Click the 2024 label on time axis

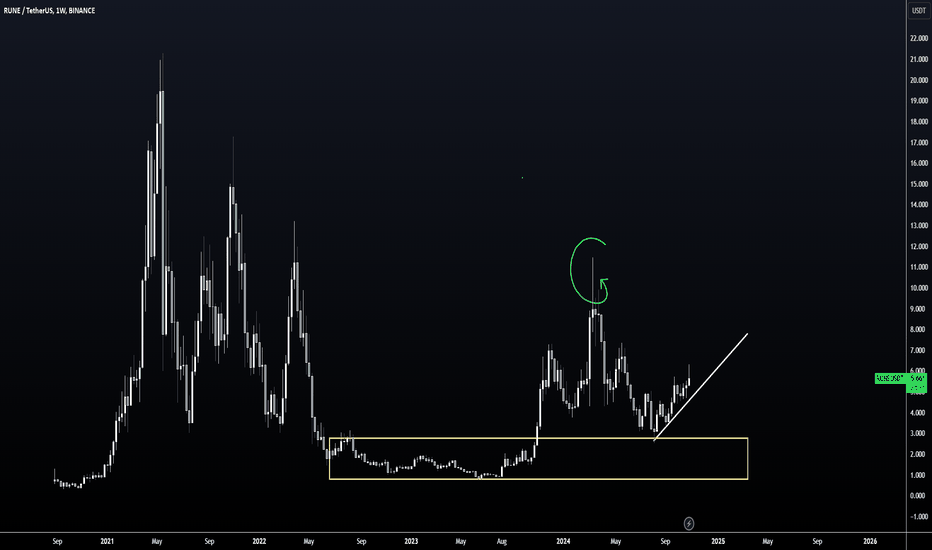(563, 541)
